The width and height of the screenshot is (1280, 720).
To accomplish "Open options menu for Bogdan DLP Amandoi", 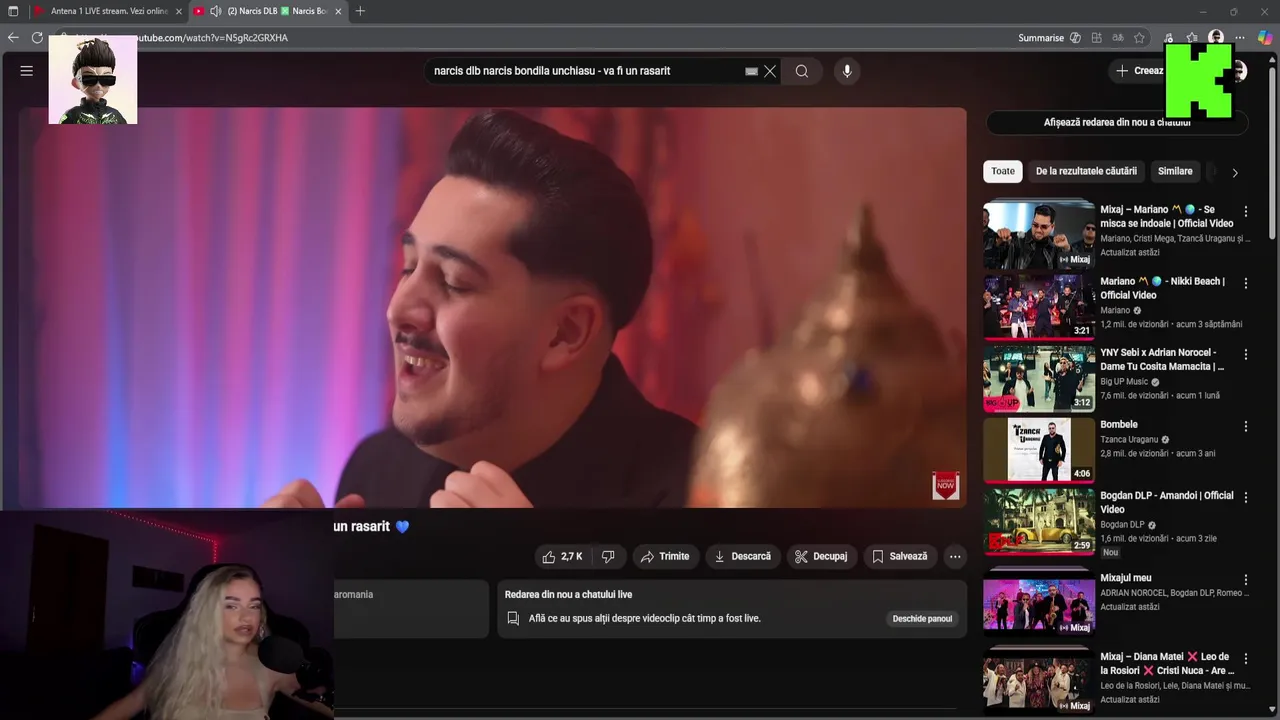I will [1246, 497].
